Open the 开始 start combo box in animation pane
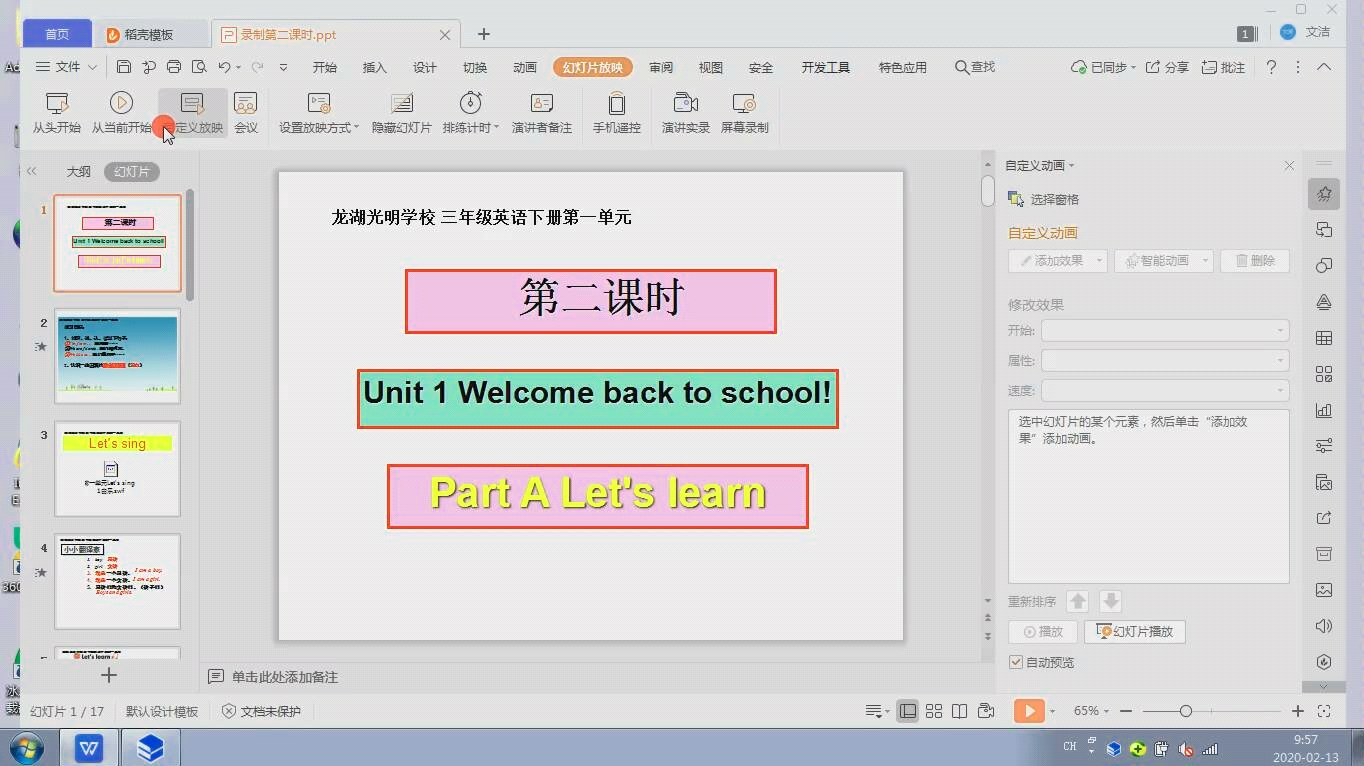 coord(1165,330)
